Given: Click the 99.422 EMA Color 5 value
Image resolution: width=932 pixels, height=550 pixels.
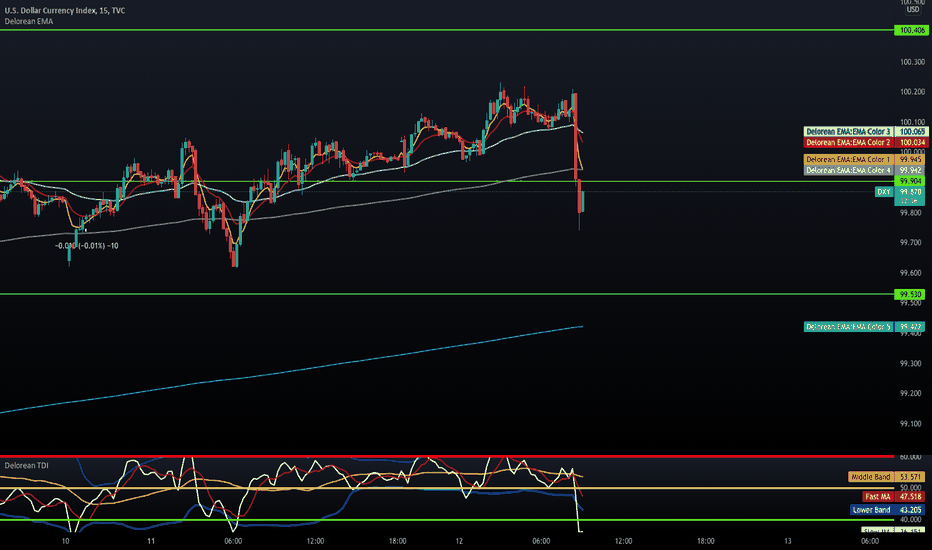Looking at the screenshot, I should point(911,326).
